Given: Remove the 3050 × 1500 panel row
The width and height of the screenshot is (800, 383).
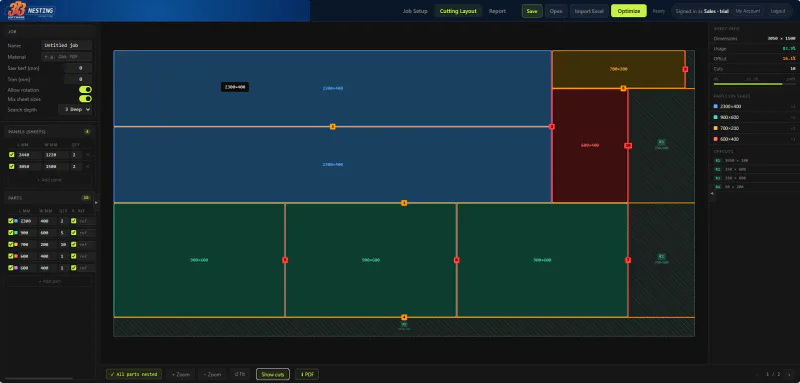Looking at the screenshot, I should tap(88, 166).
